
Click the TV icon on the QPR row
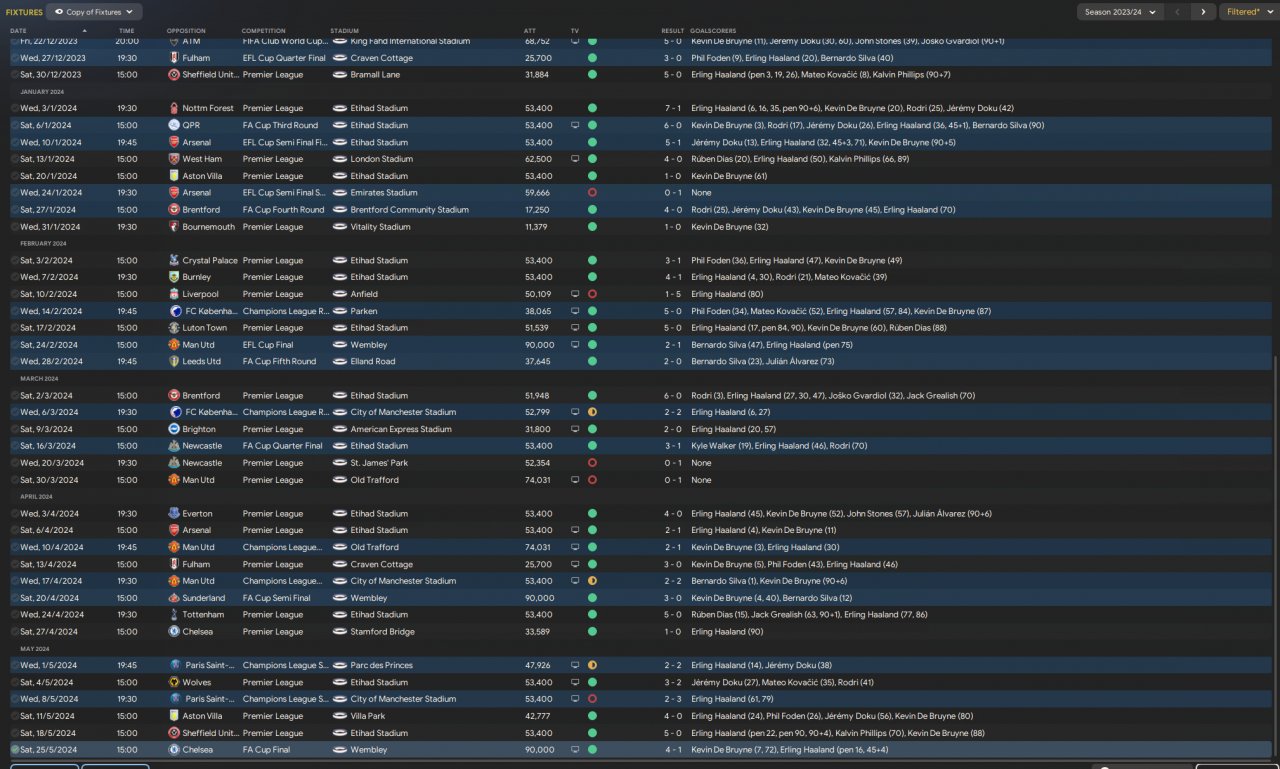click(x=575, y=125)
